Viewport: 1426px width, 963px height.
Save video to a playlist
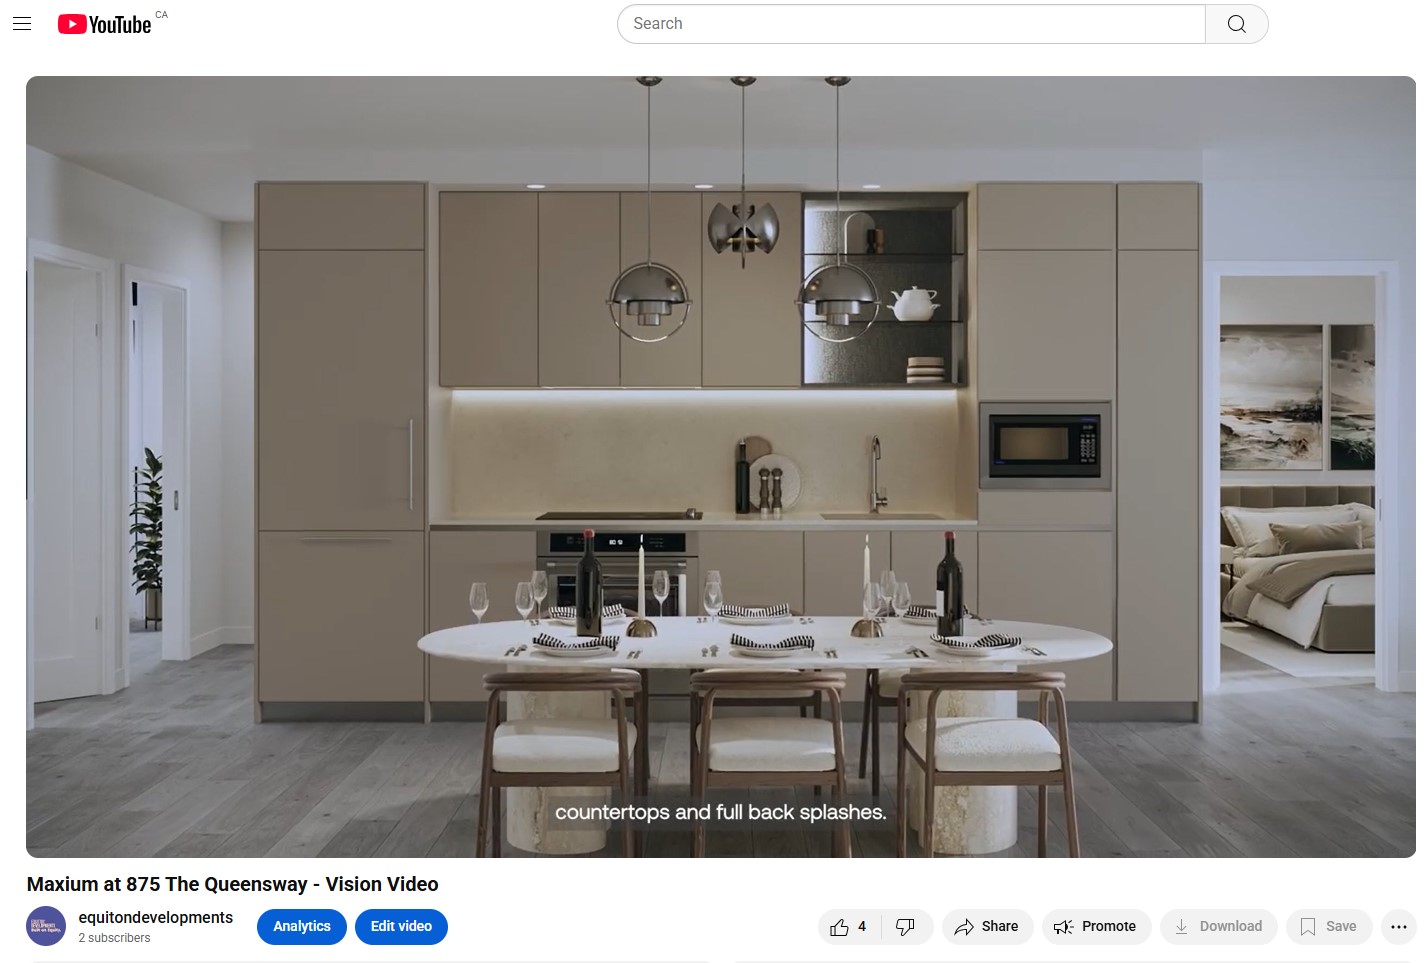coord(1329,927)
